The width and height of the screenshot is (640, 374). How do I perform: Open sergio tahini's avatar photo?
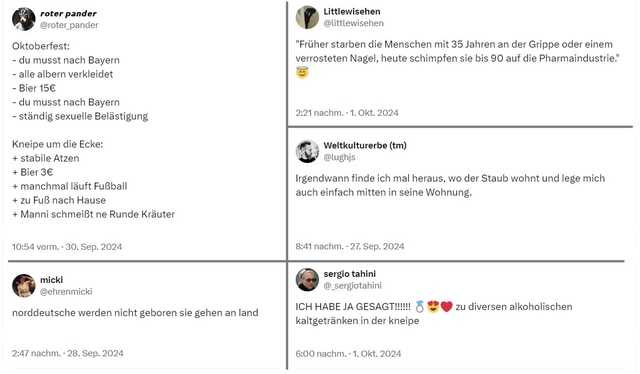(x=307, y=280)
